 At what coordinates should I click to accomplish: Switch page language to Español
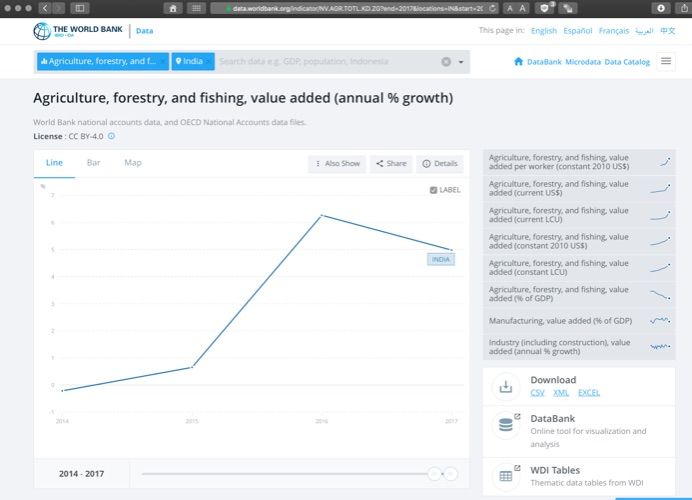(577, 31)
